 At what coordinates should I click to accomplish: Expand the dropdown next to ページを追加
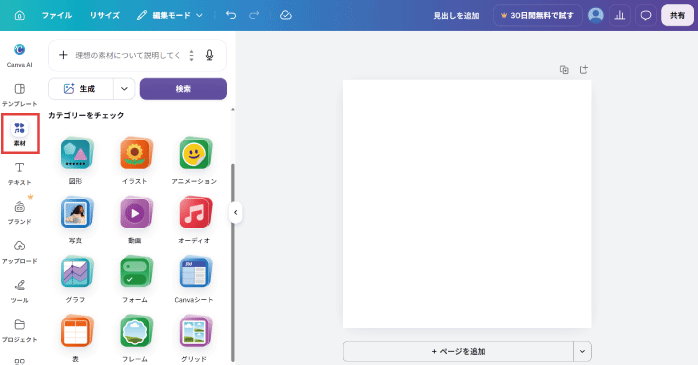coord(582,352)
